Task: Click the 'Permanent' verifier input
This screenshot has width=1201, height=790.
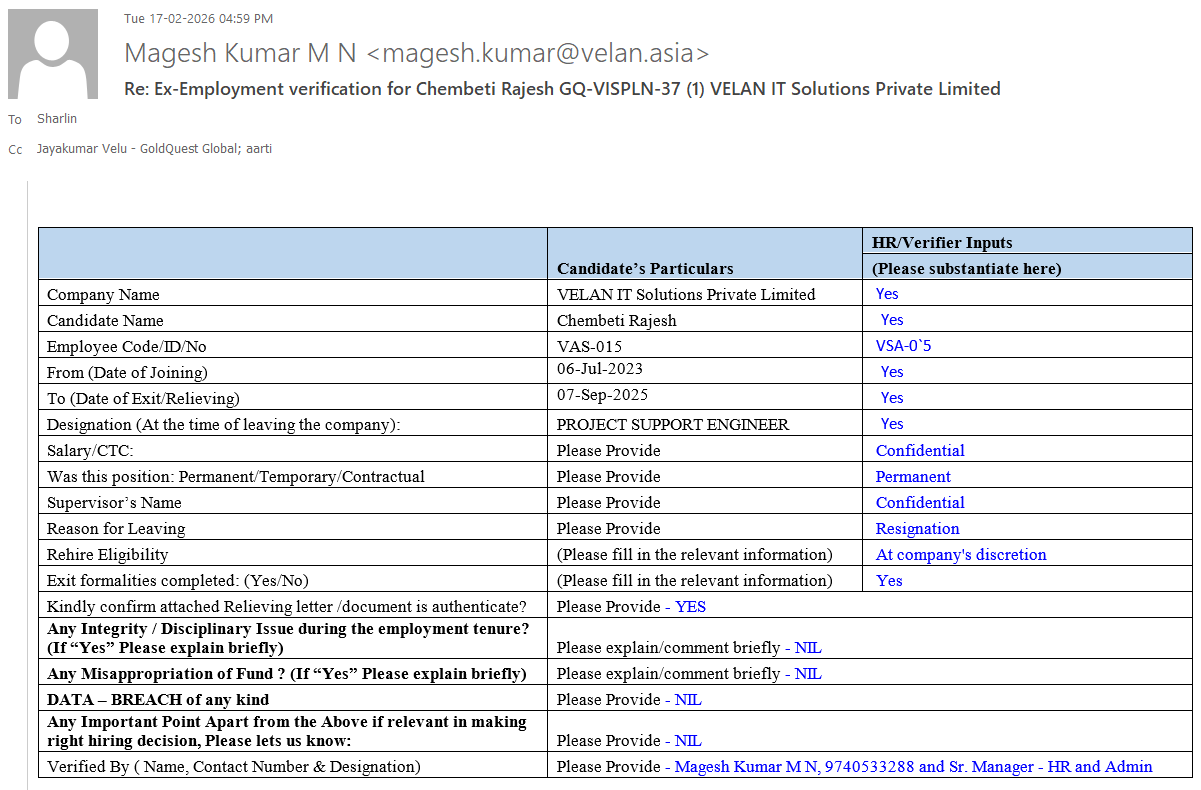Action: [x=913, y=476]
